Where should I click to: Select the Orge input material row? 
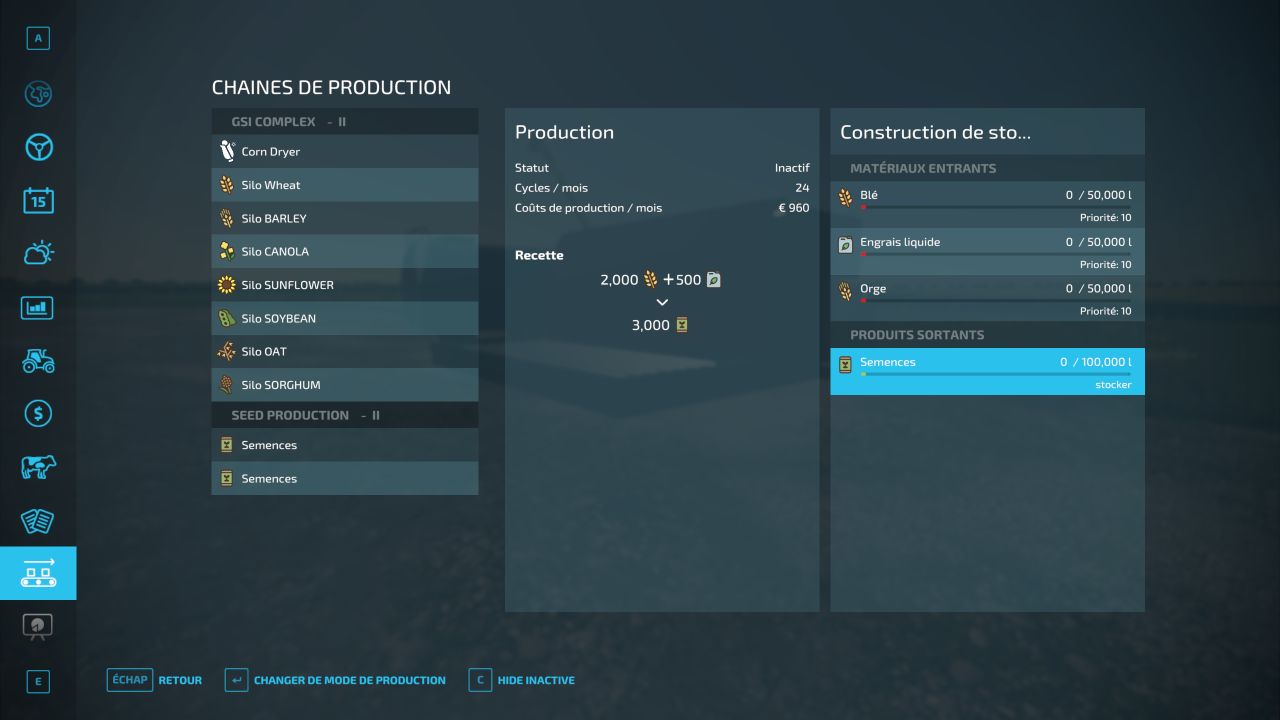[987, 298]
